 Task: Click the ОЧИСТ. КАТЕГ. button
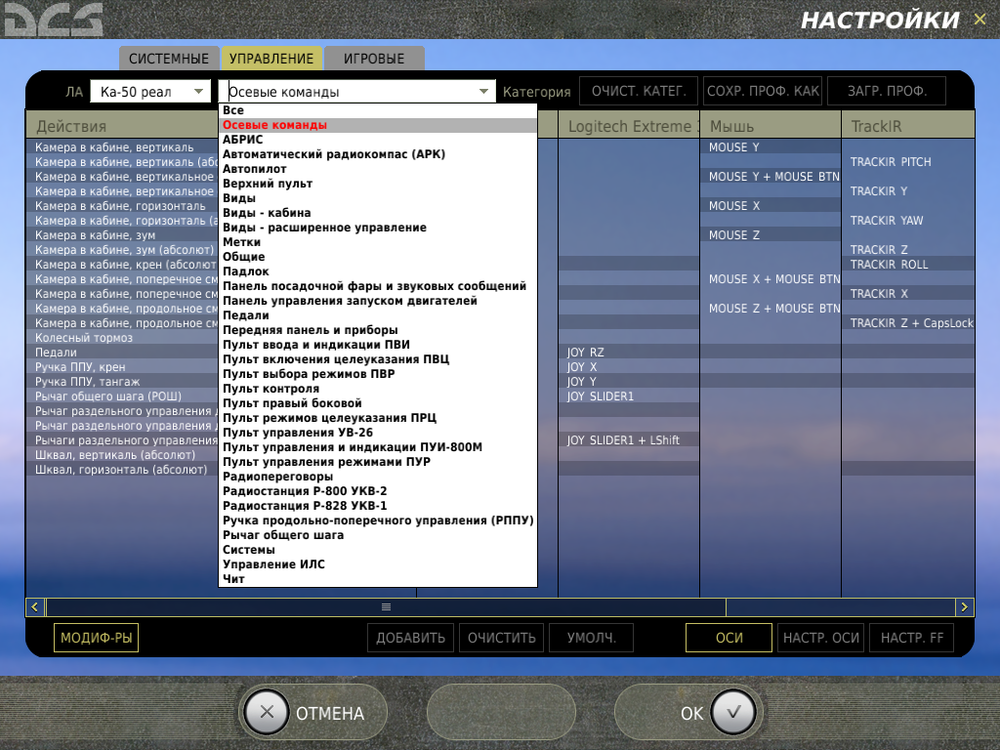click(638, 90)
